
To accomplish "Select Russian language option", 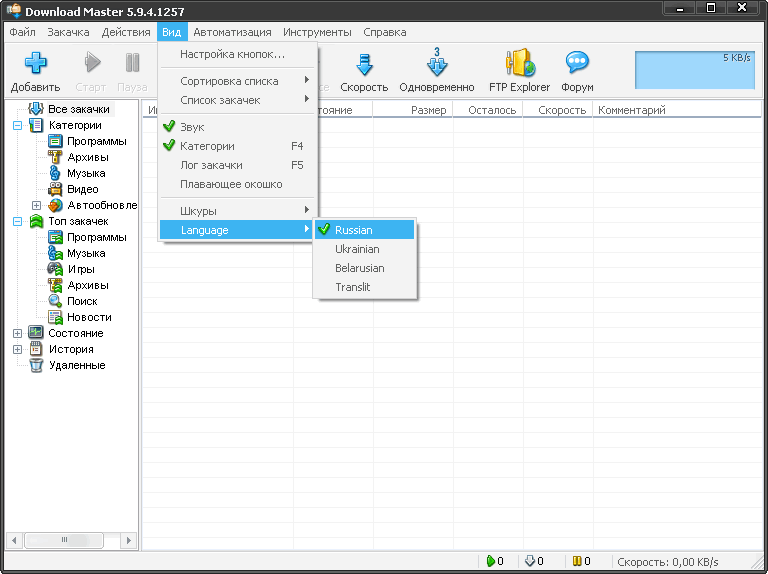I will (365, 230).
